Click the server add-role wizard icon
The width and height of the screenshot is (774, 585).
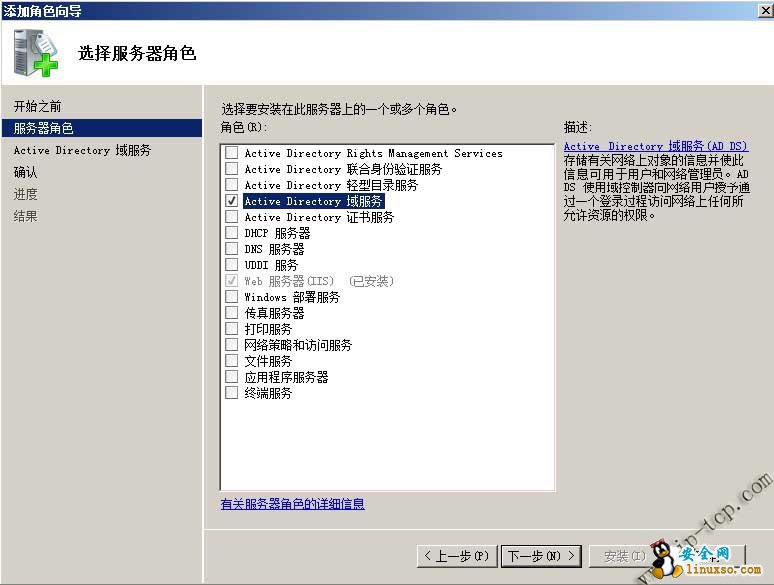point(36,53)
